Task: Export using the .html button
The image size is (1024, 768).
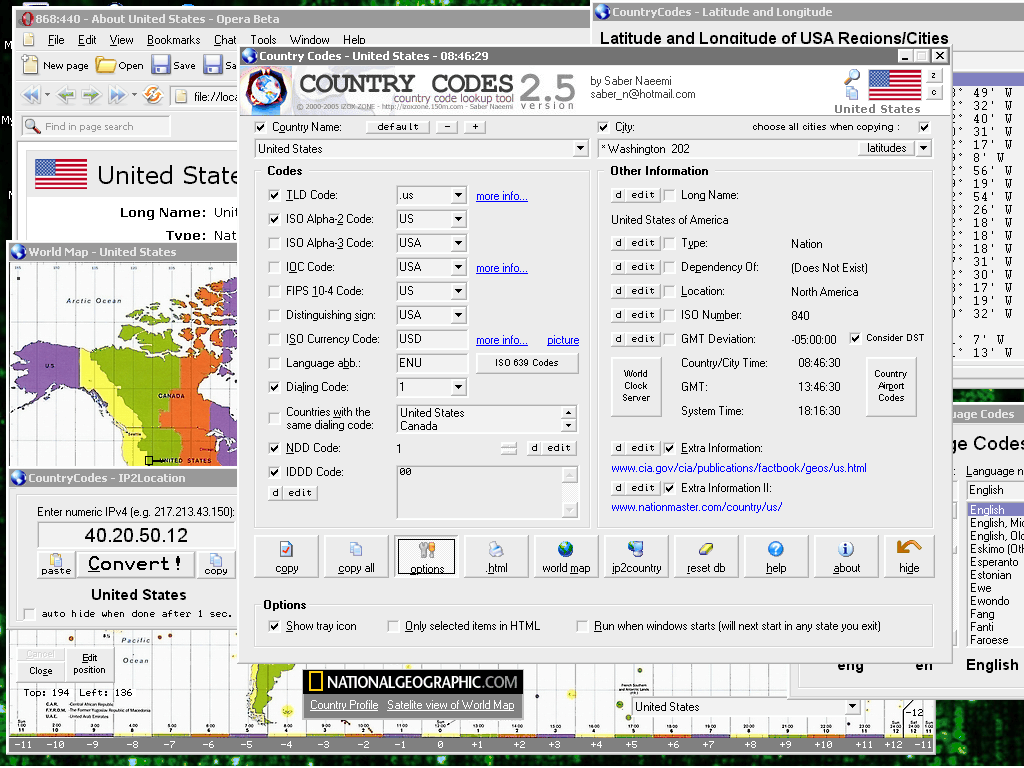Action: 496,556
